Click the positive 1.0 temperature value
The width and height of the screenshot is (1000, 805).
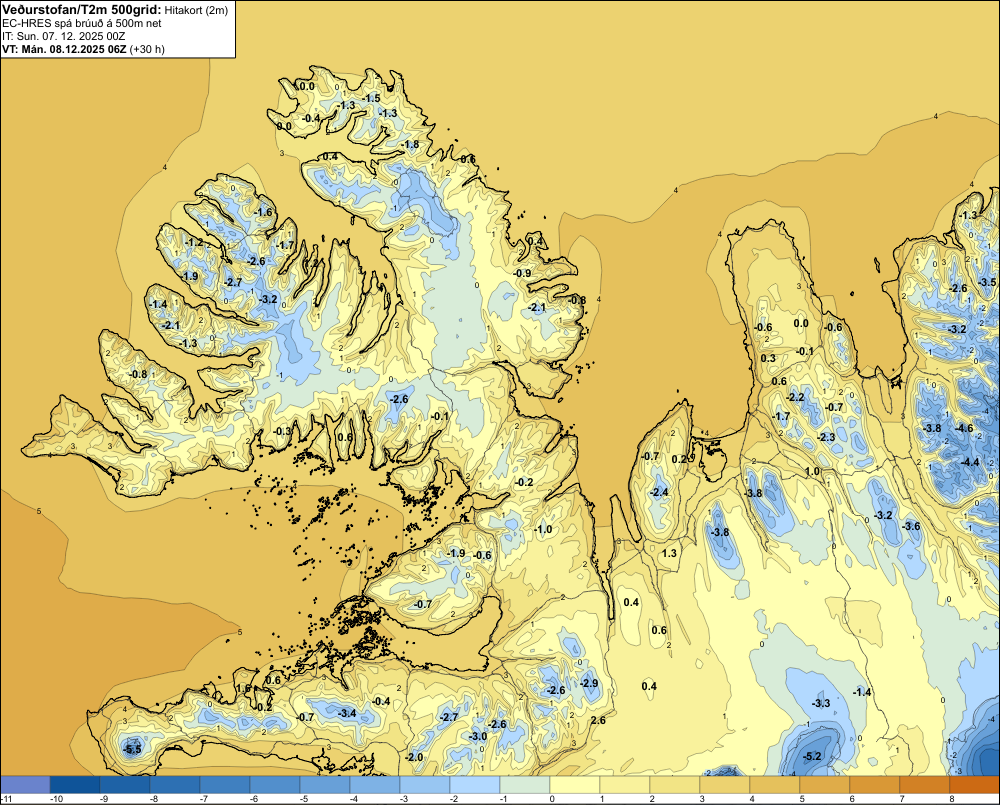click(x=812, y=471)
